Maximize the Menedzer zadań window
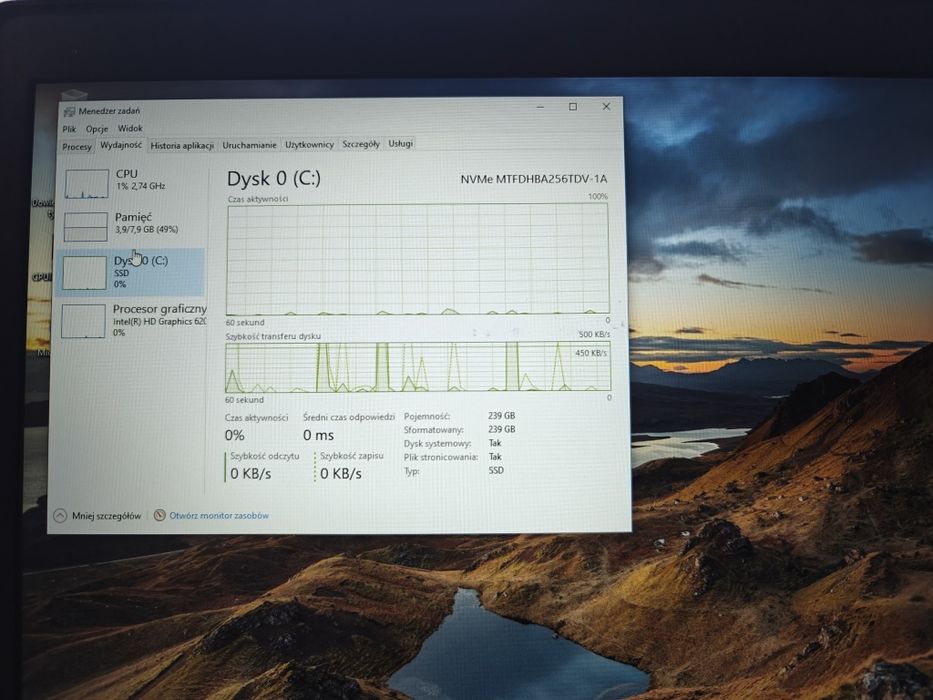 click(x=573, y=107)
